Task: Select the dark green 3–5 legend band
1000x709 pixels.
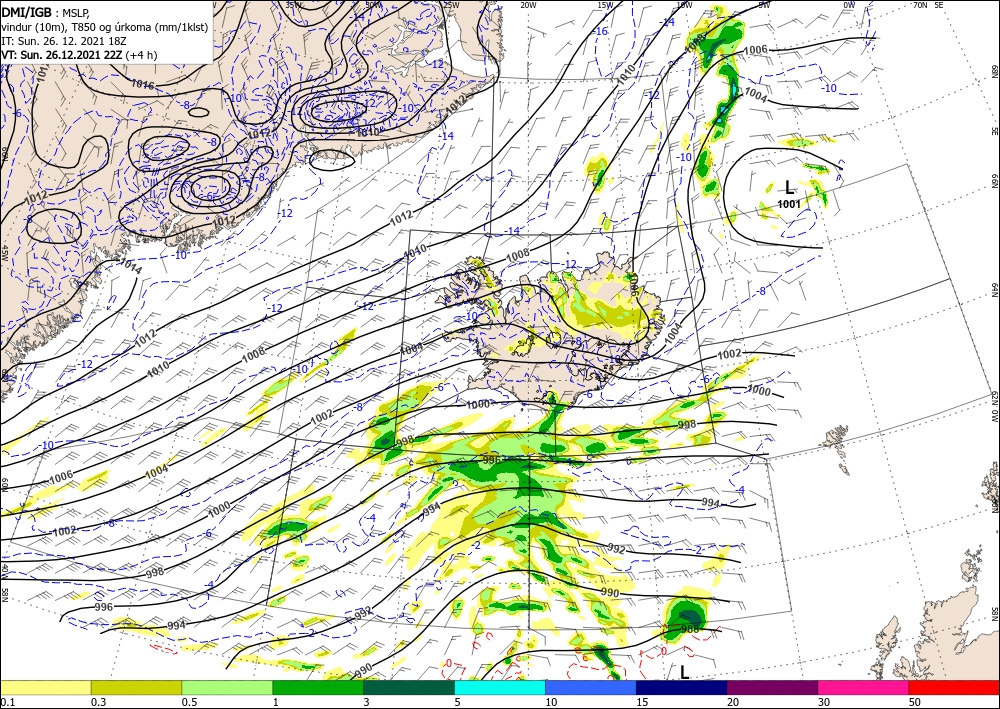Action: pos(409,687)
